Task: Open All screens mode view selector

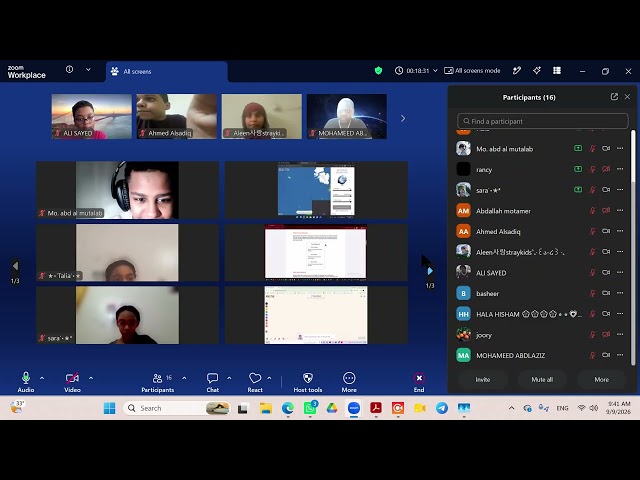Action: tap(472, 71)
